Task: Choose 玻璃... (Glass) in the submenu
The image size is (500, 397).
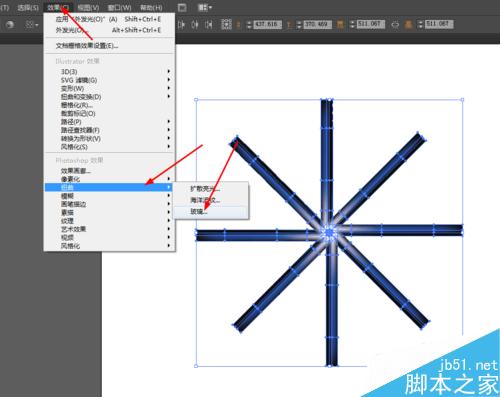Action: (211, 211)
